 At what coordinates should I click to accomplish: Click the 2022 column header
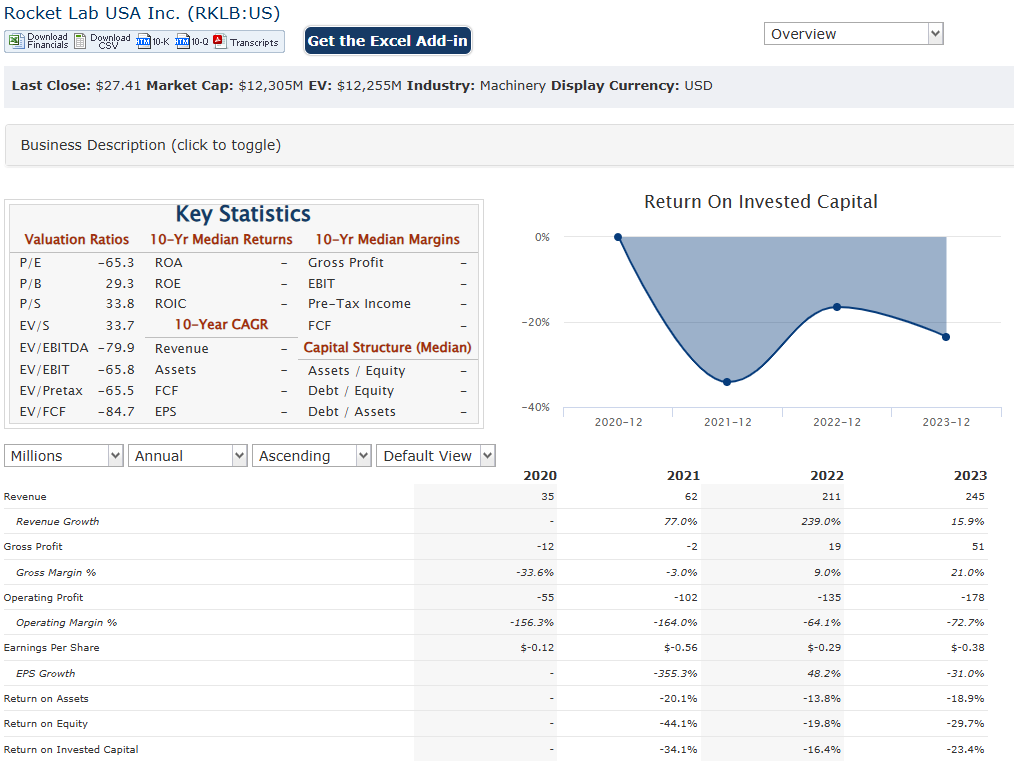pyautogui.click(x=827, y=476)
